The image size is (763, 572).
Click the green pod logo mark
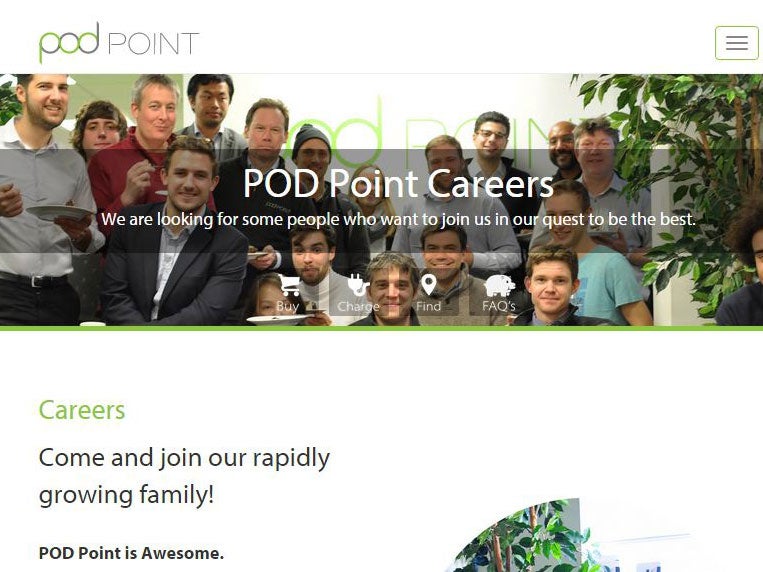[x=69, y=43]
